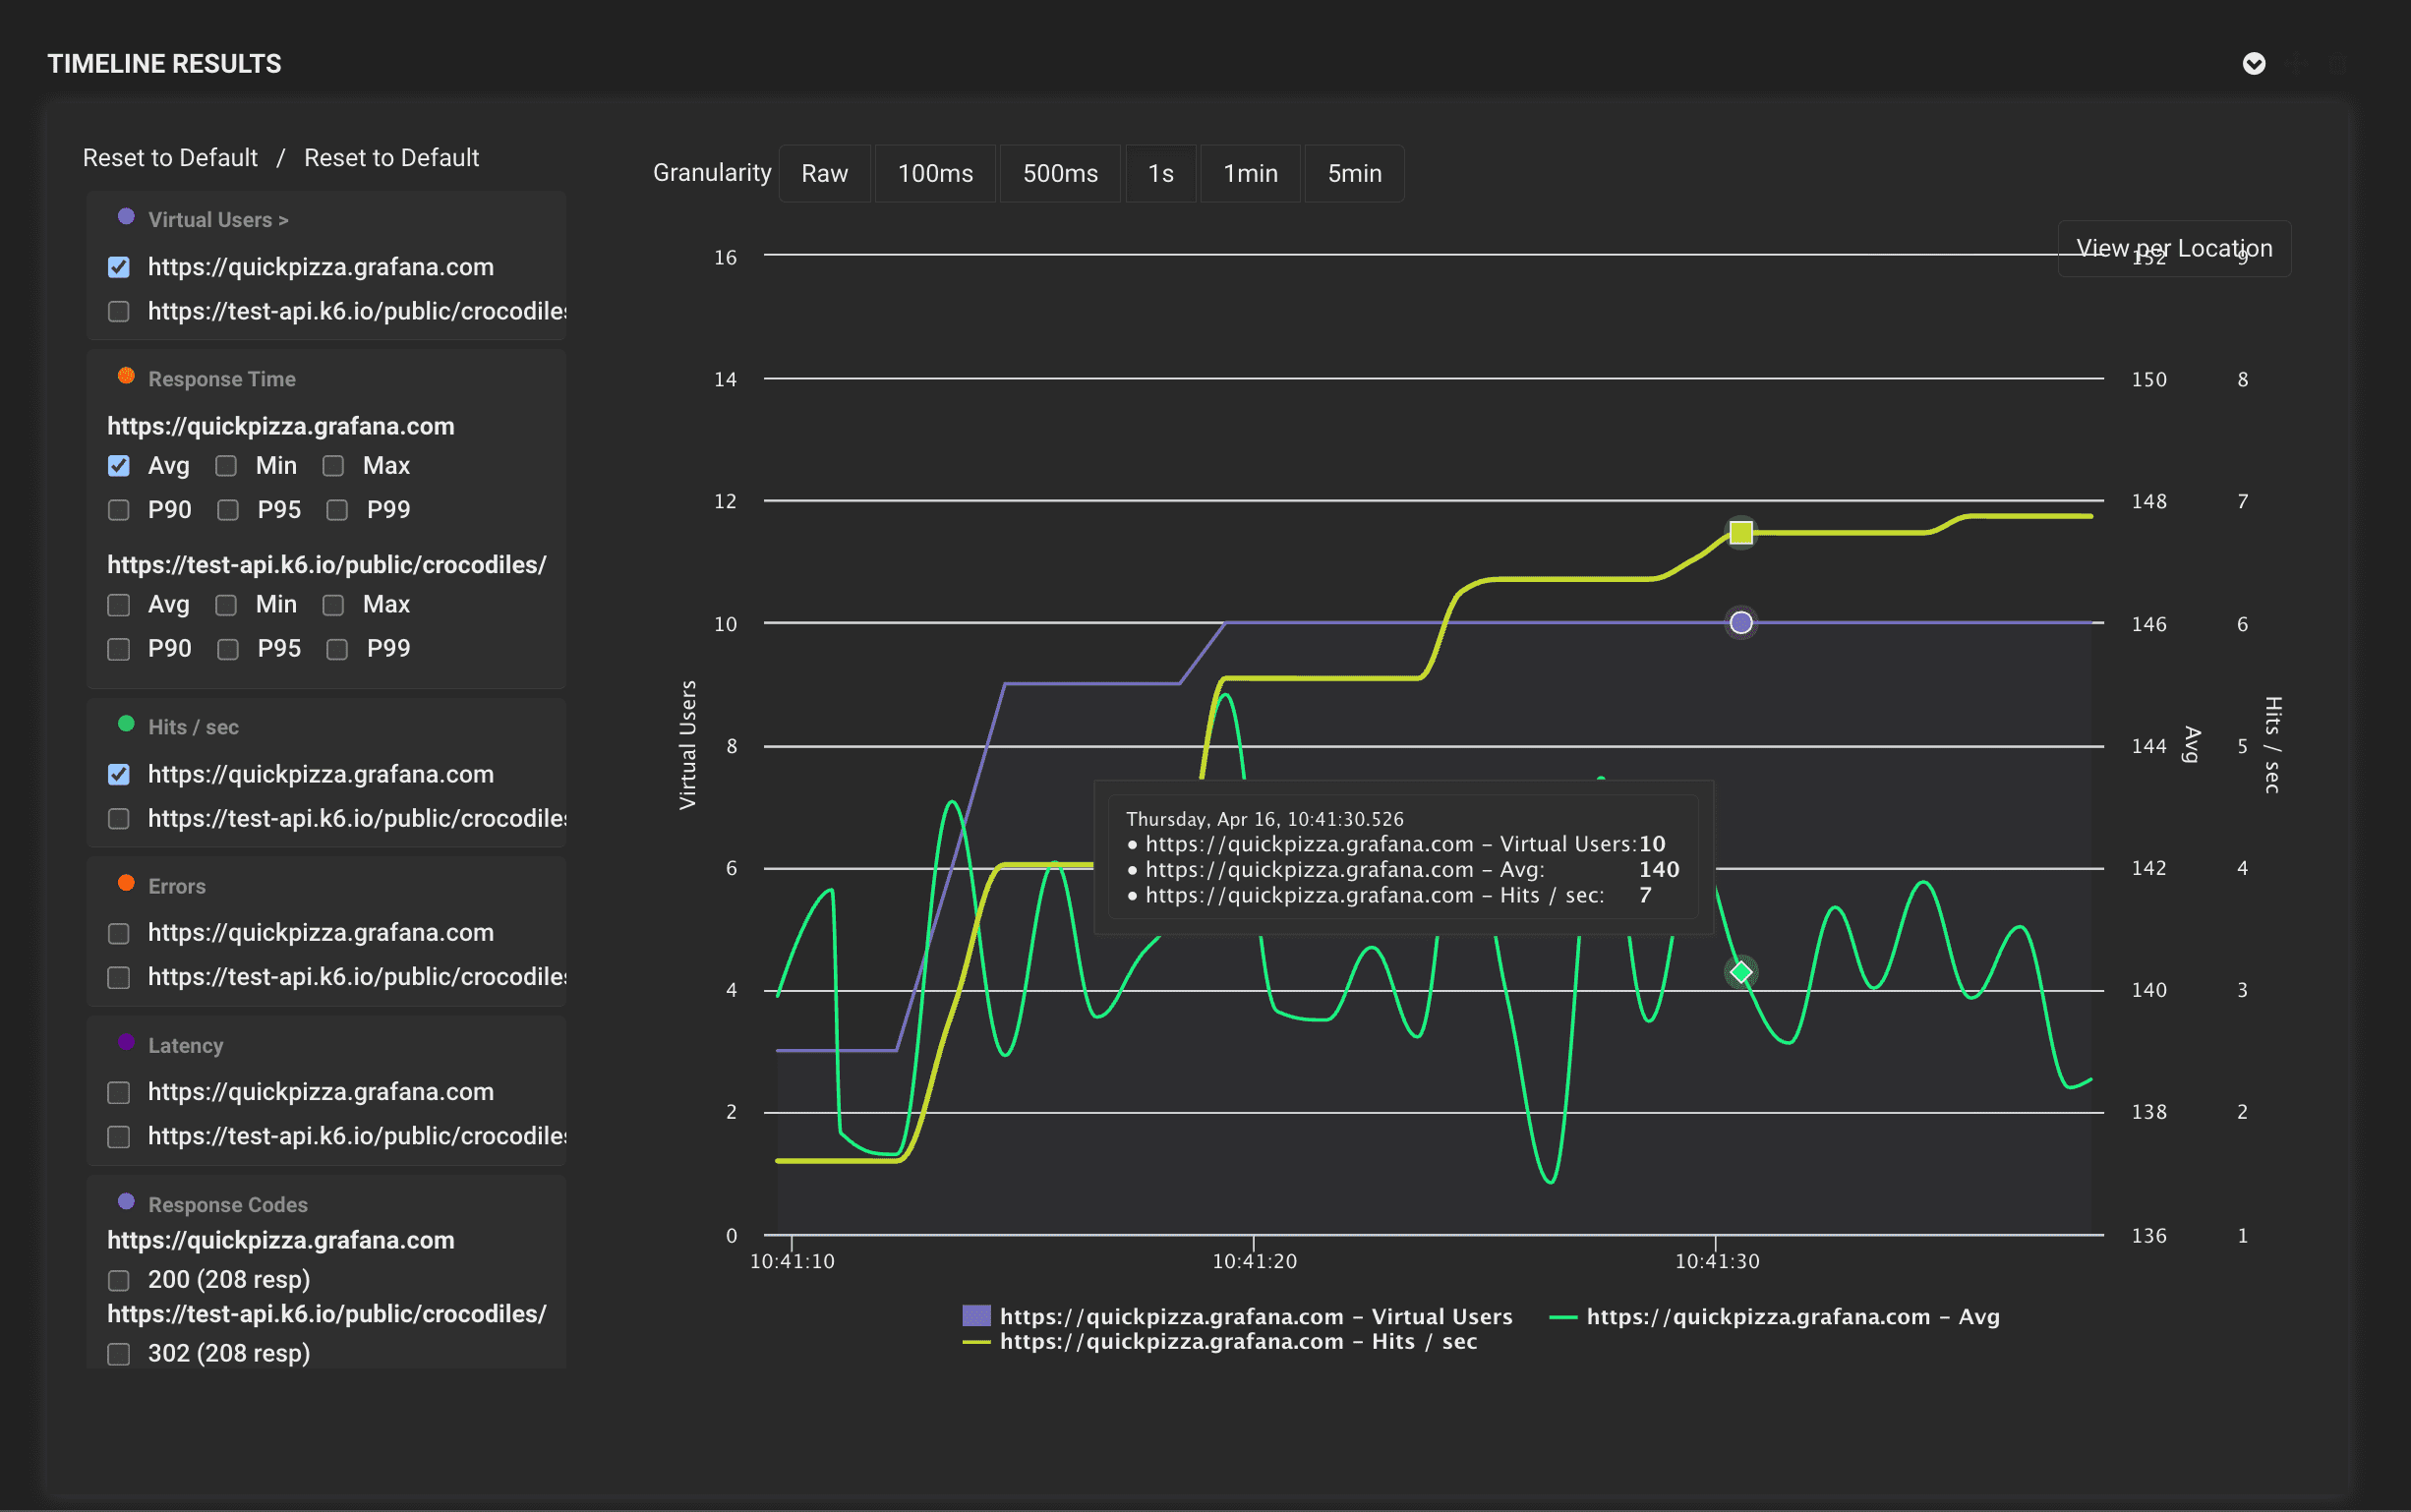Set granularity to 1min

(1249, 174)
